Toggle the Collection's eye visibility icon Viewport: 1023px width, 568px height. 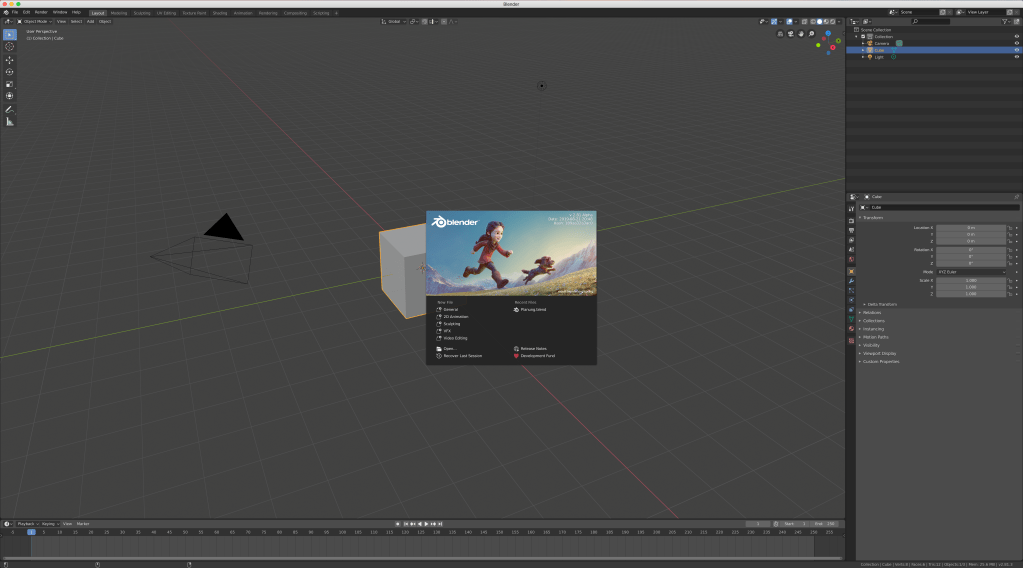1016,36
